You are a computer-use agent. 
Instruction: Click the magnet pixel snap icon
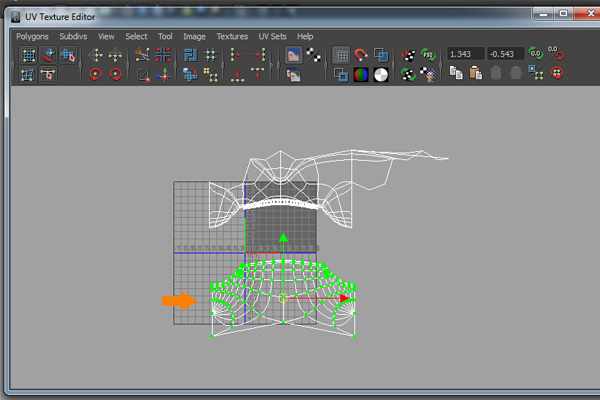[x=362, y=55]
